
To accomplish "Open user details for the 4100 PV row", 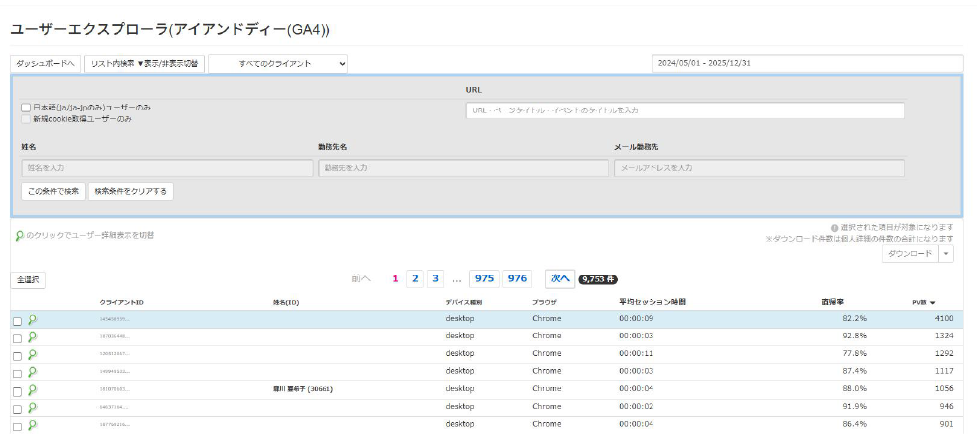I will [33, 320].
